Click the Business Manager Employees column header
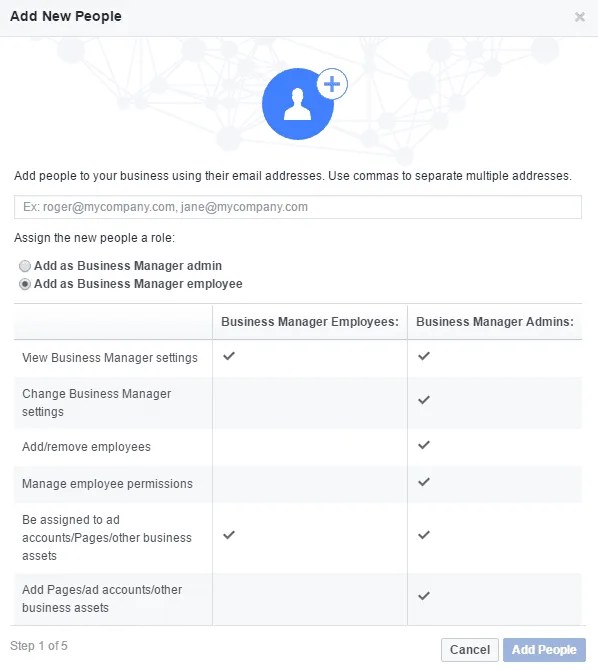The width and height of the screenshot is (598, 670). point(310,322)
